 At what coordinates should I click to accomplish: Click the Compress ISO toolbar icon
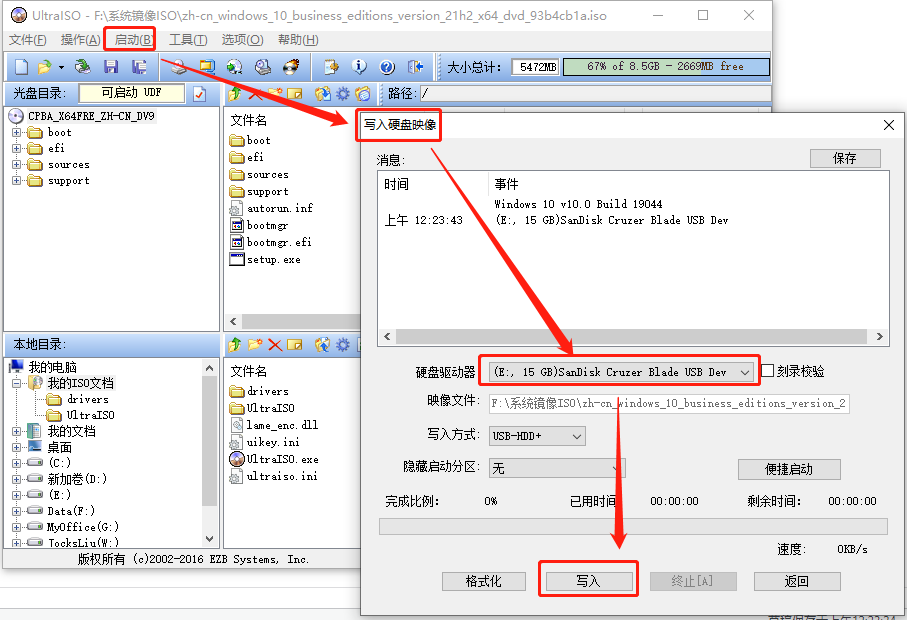coord(207,67)
